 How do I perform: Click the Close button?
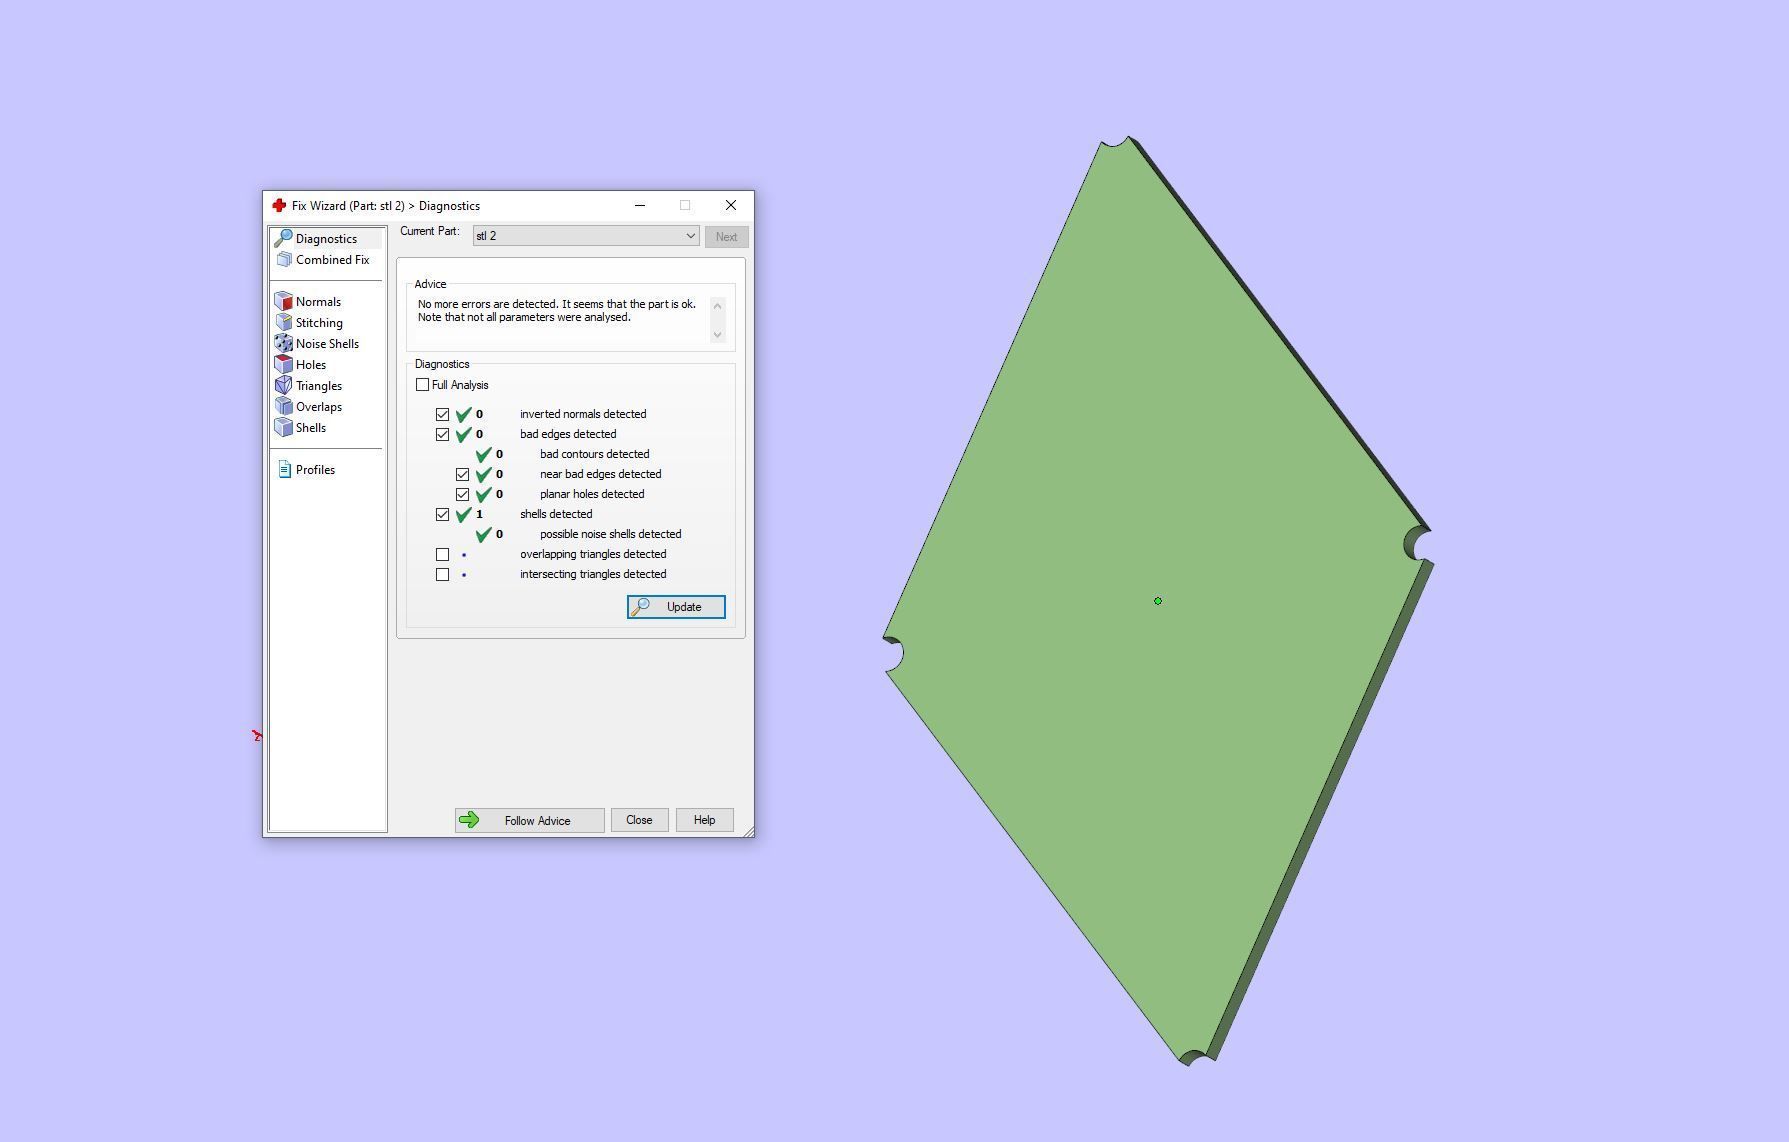[639, 820]
